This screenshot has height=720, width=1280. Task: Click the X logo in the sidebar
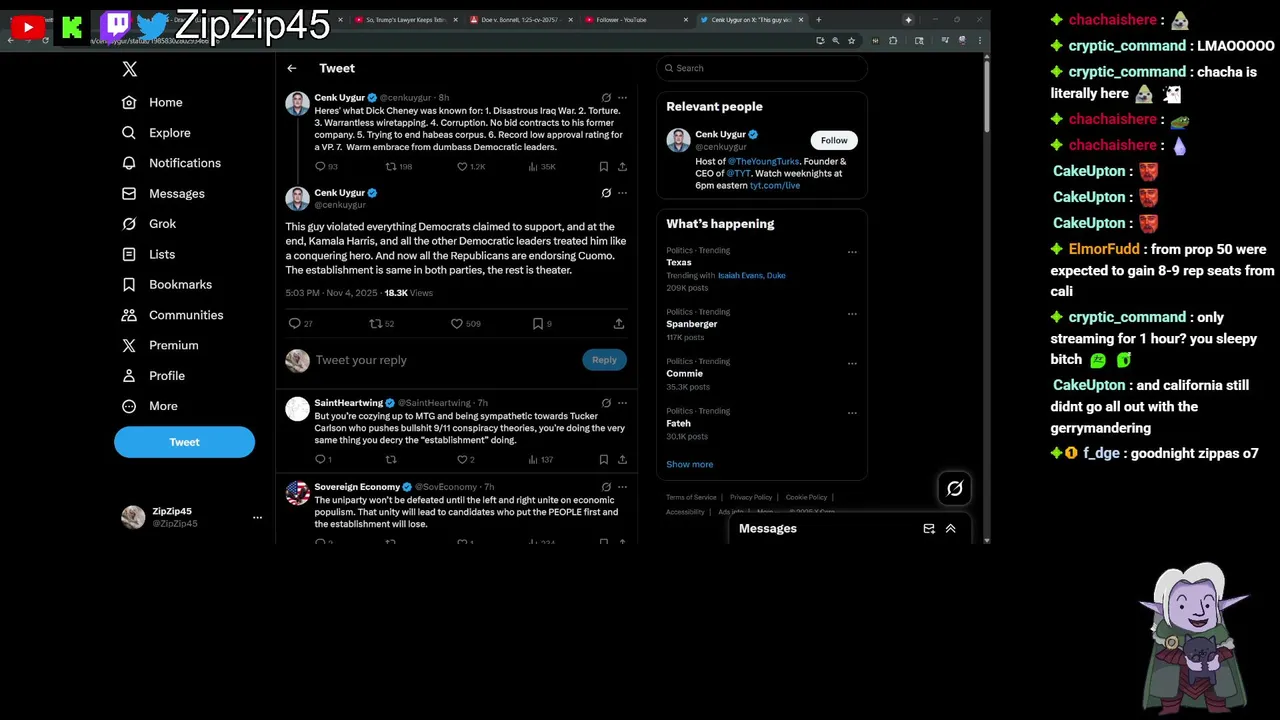129,69
